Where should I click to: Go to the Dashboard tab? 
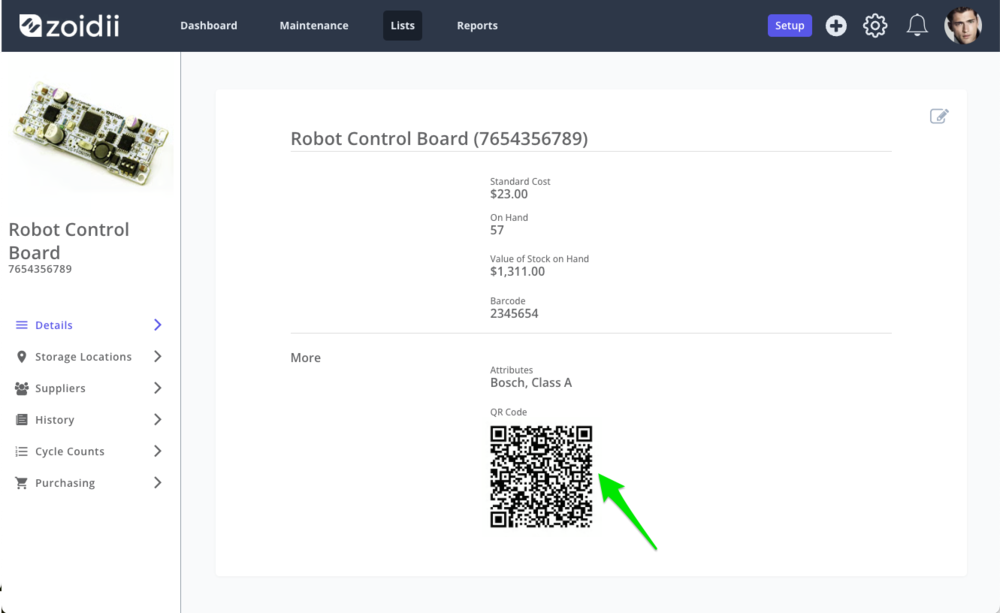[209, 26]
